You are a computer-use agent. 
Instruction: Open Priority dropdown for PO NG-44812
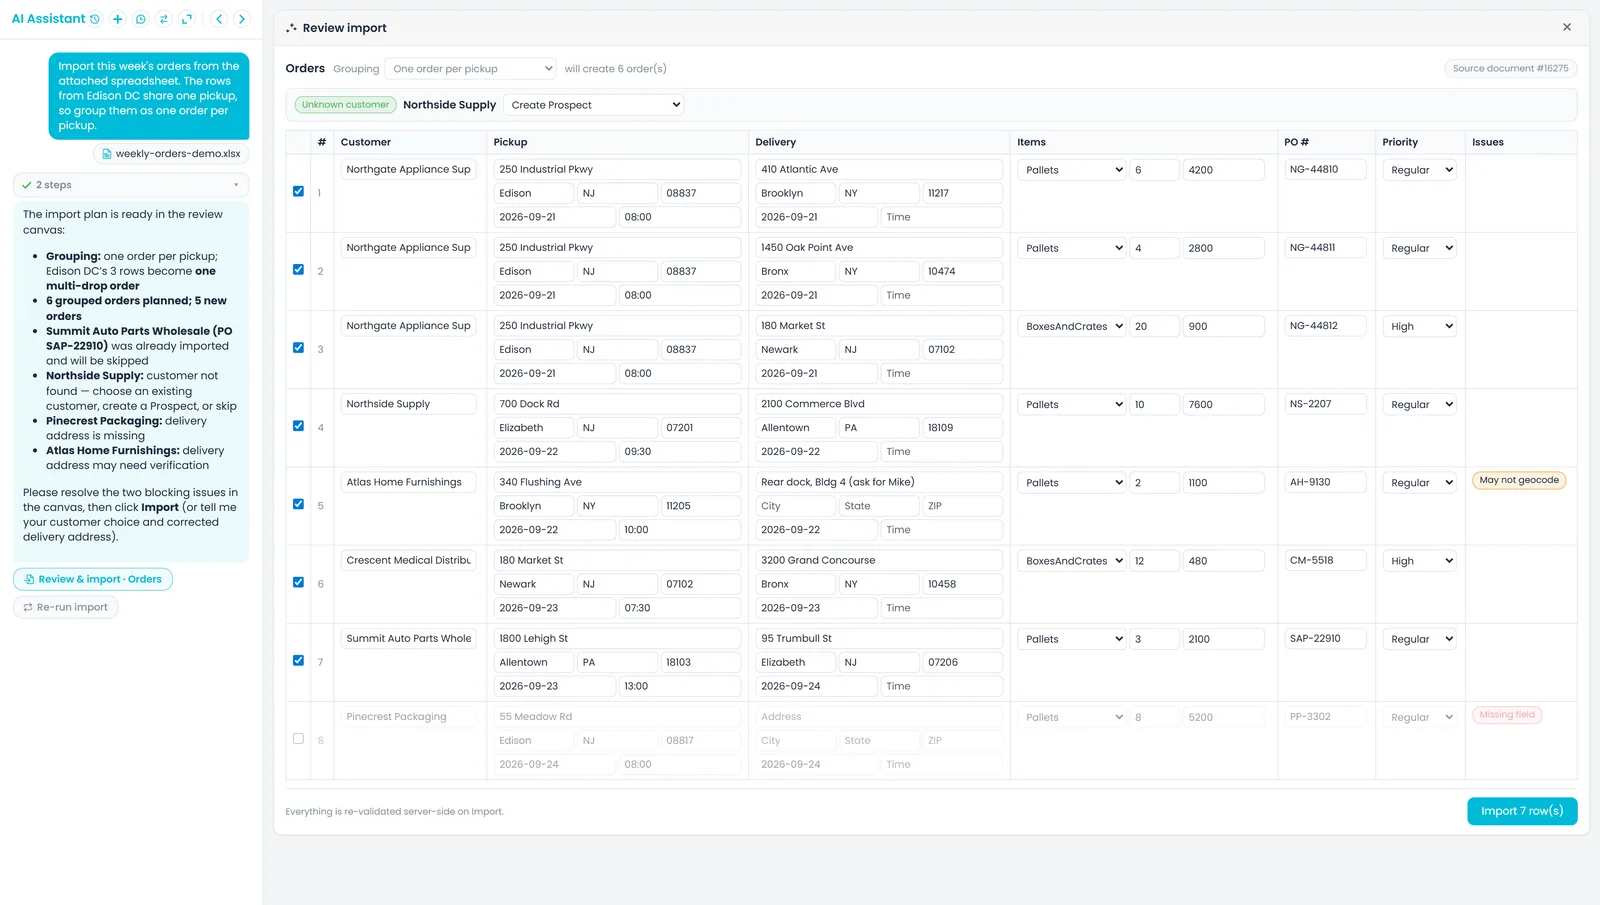point(1420,326)
